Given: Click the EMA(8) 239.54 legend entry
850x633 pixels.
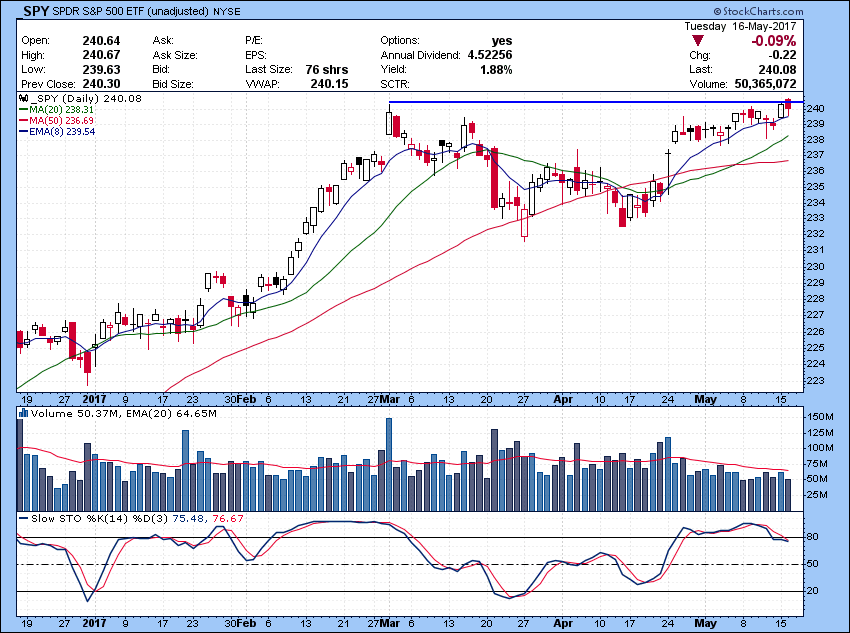Looking at the screenshot, I should coord(57,131).
